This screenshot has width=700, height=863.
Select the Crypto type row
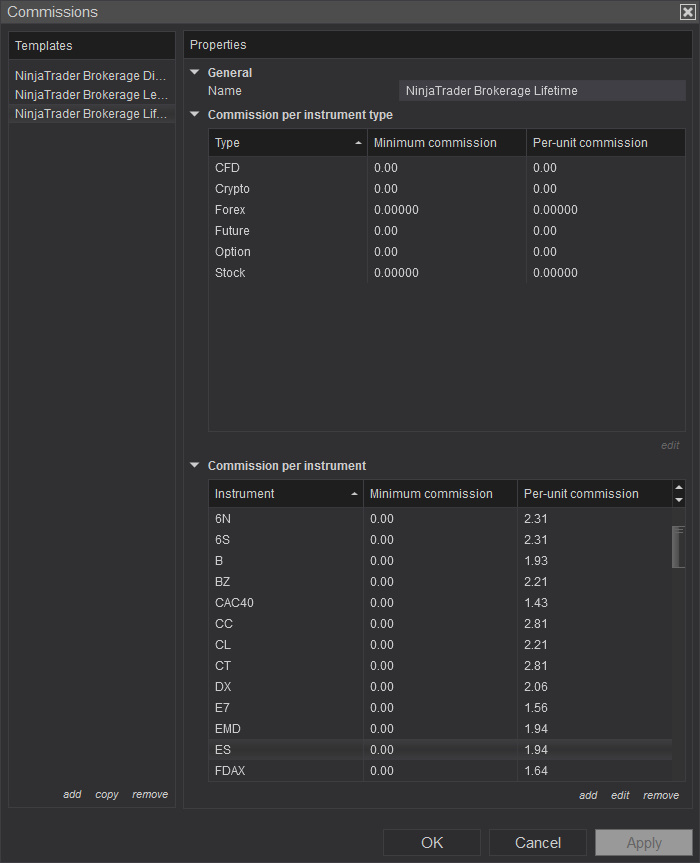pyautogui.click(x=447, y=189)
